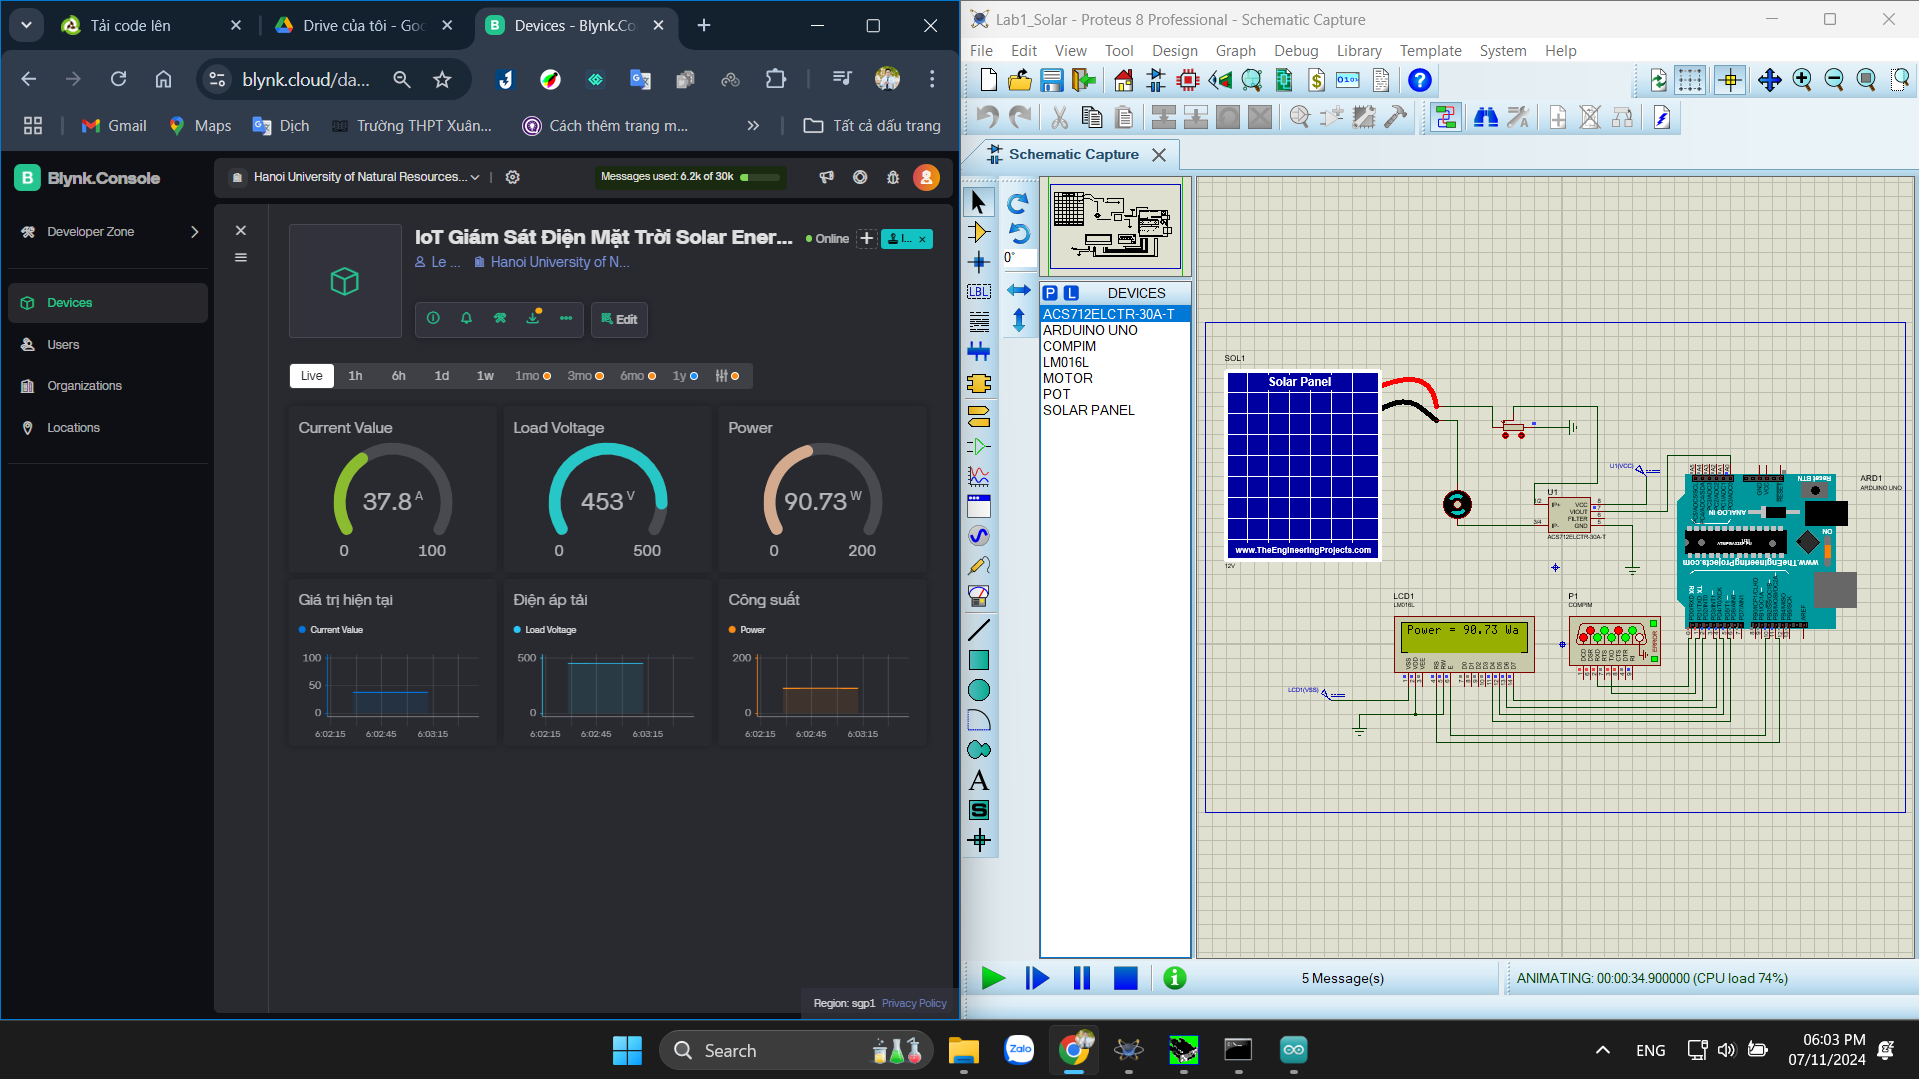Select ARDUINO UNO in the DEVICES list
Screen dimensions: 1919x1079
1090,330
